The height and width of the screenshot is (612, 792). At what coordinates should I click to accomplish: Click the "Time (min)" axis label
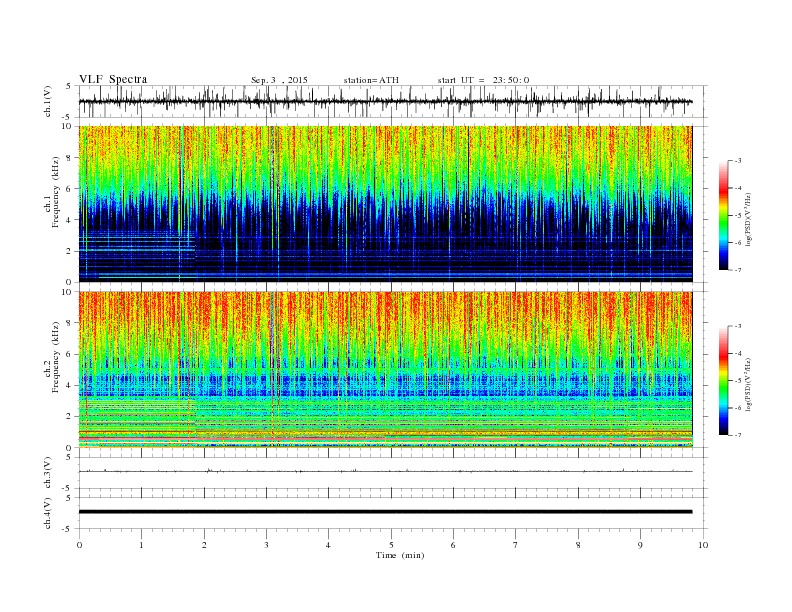pos(400,555)
